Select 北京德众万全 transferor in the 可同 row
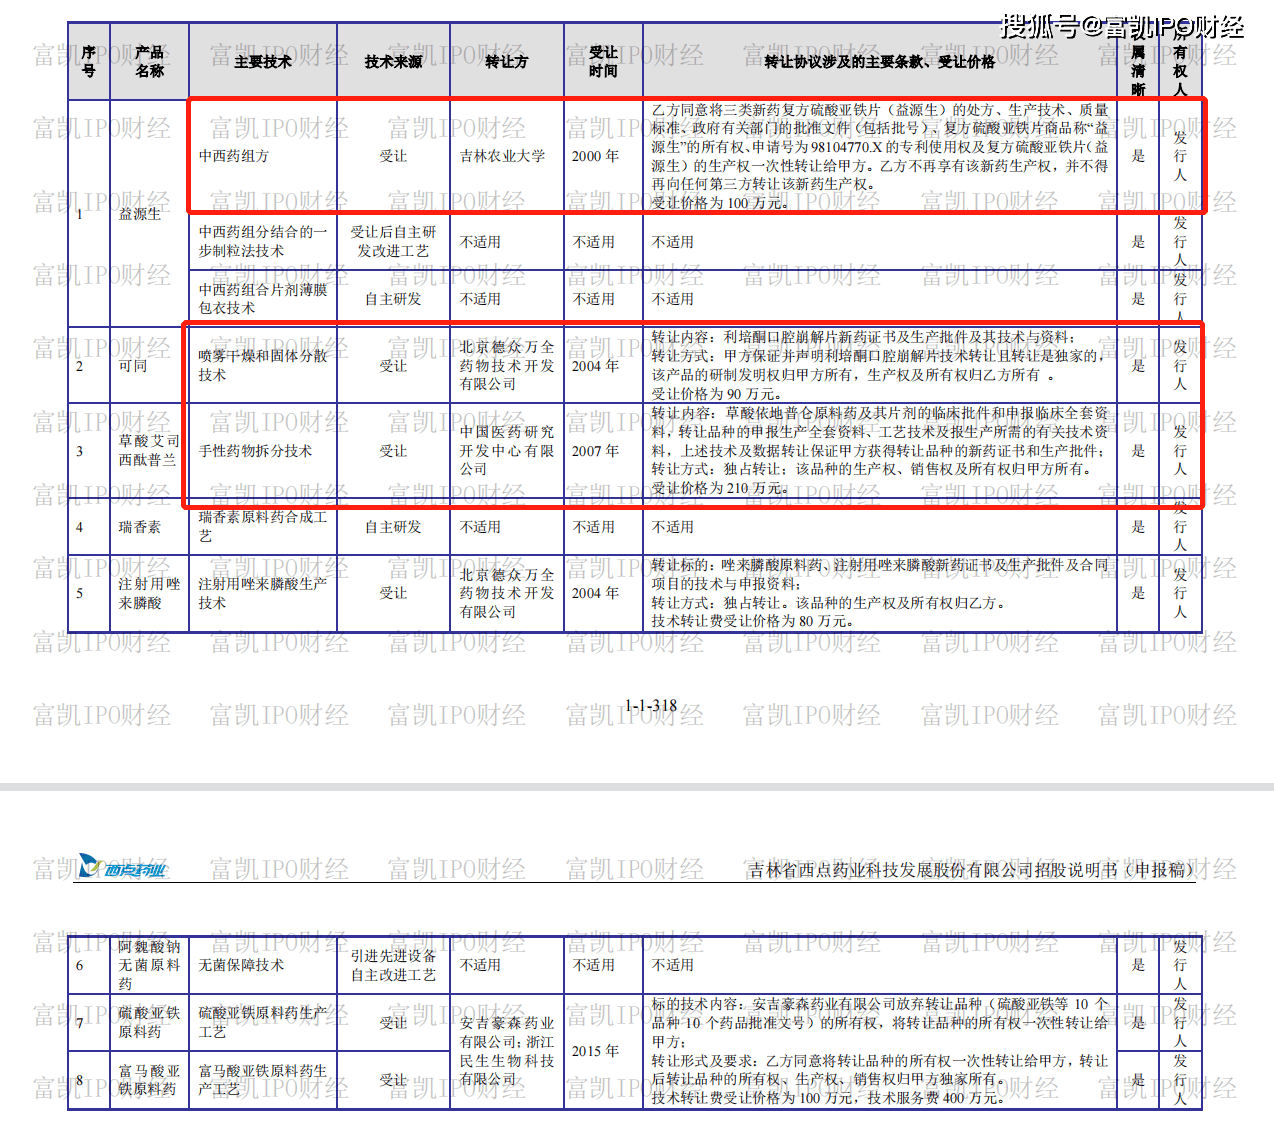The height and width of the screenshot is (1123, 1274). point(507,365)
